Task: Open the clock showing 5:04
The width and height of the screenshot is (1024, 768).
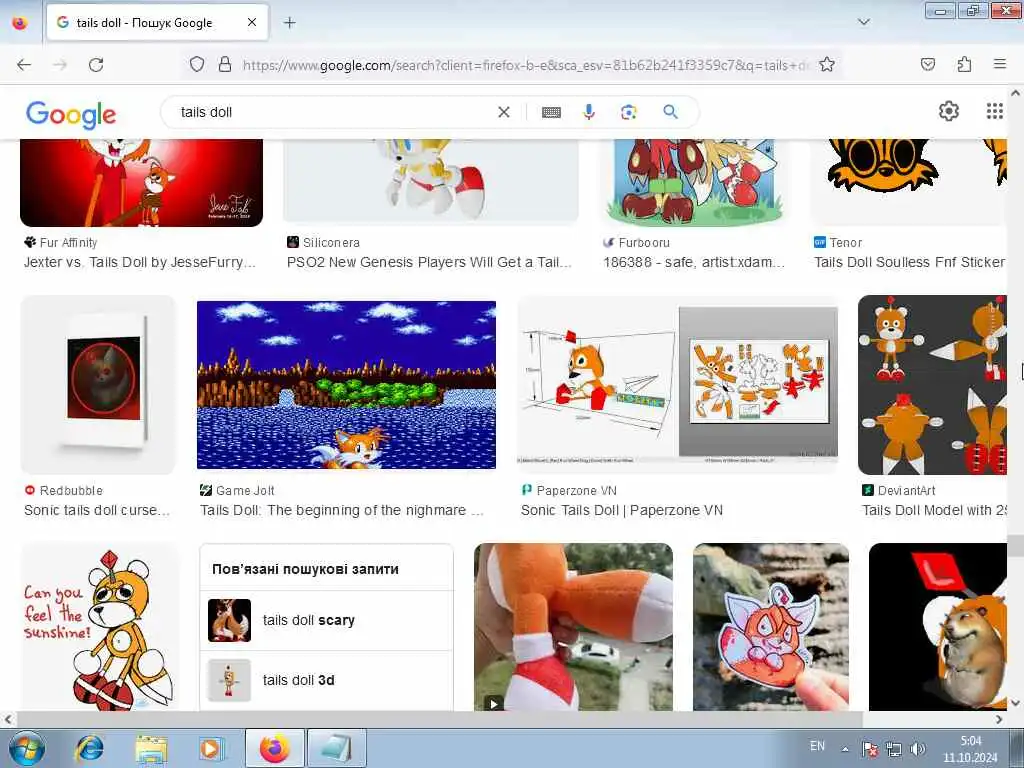Action: tap(970, 749)
